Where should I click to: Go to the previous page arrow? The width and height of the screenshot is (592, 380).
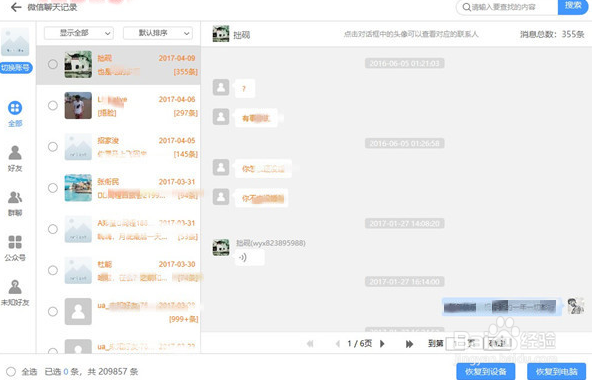pos(338,344)
